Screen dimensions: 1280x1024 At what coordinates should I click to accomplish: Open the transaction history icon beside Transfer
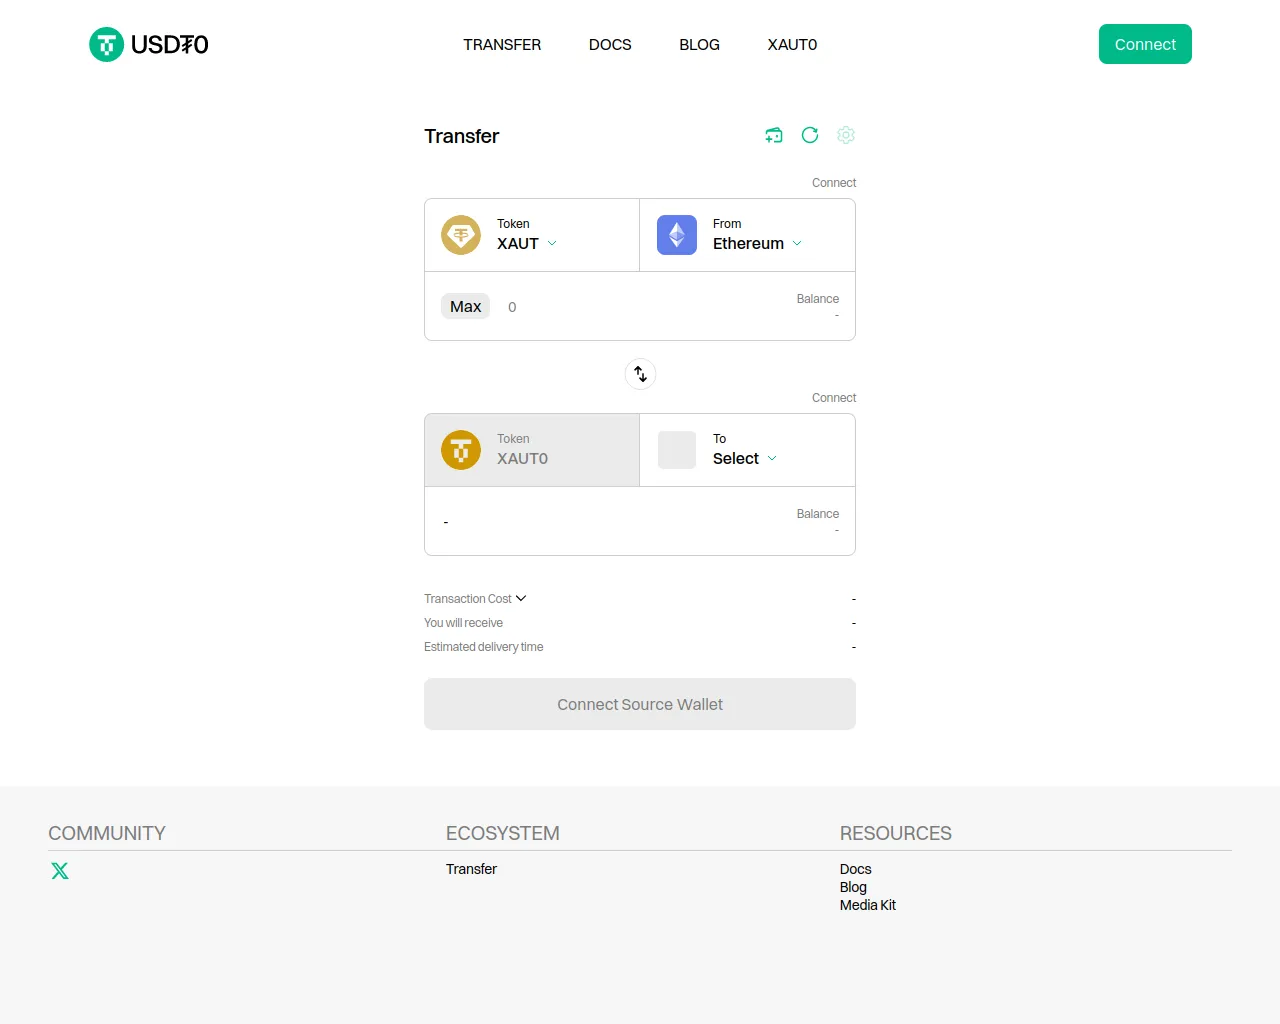pyautogui.click(x=774, y=135)
